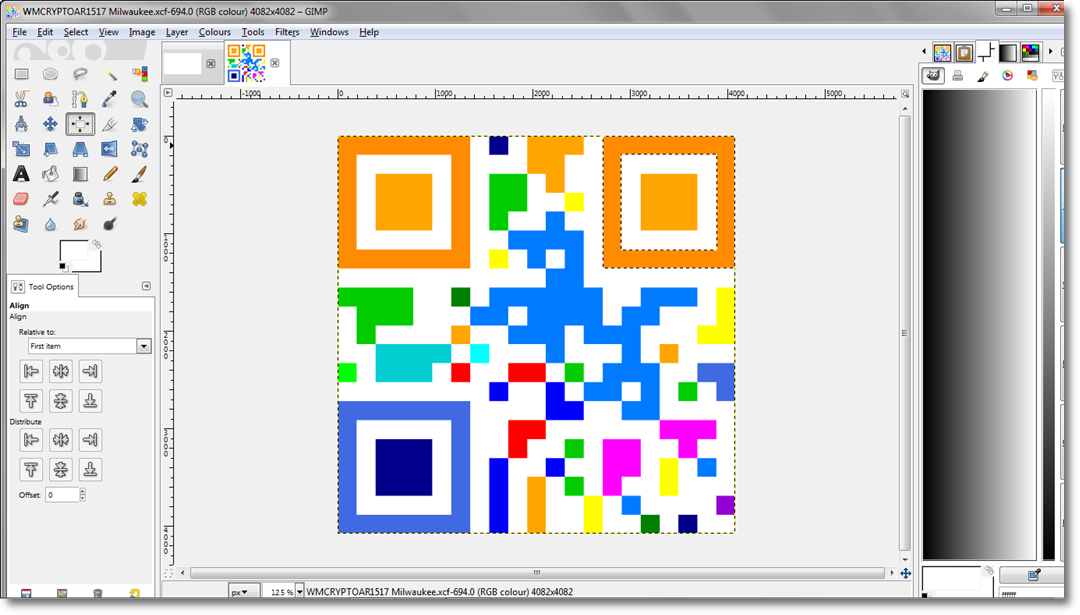The width and height of the screenshot is (1080, 615).
Task: Select the Paths tool
Action: tap(80, 99)
